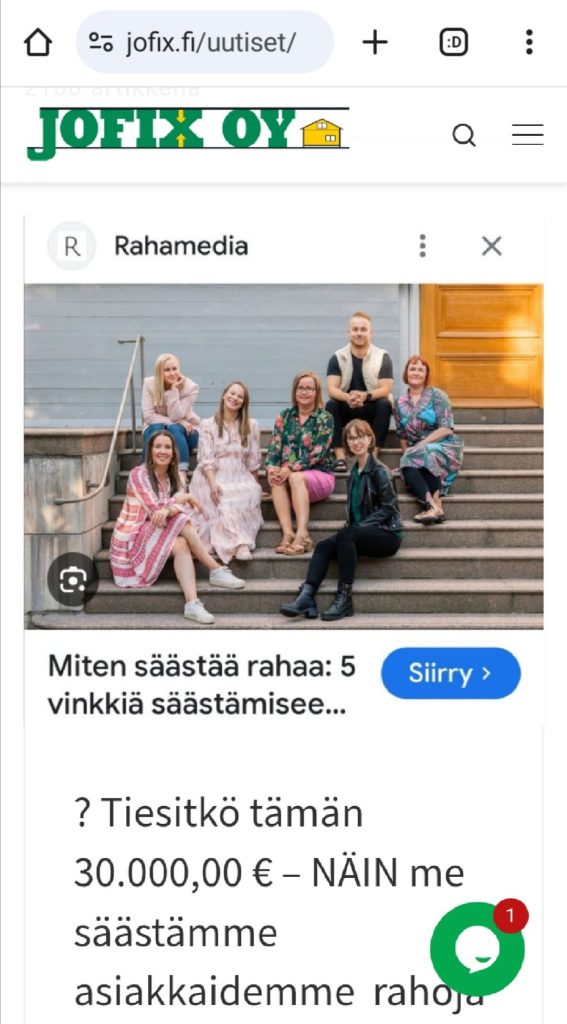Click the Rahamedia round avatar icon
Image resolution: width=567 pixels, height=1024 pixels.
[72, 246]
